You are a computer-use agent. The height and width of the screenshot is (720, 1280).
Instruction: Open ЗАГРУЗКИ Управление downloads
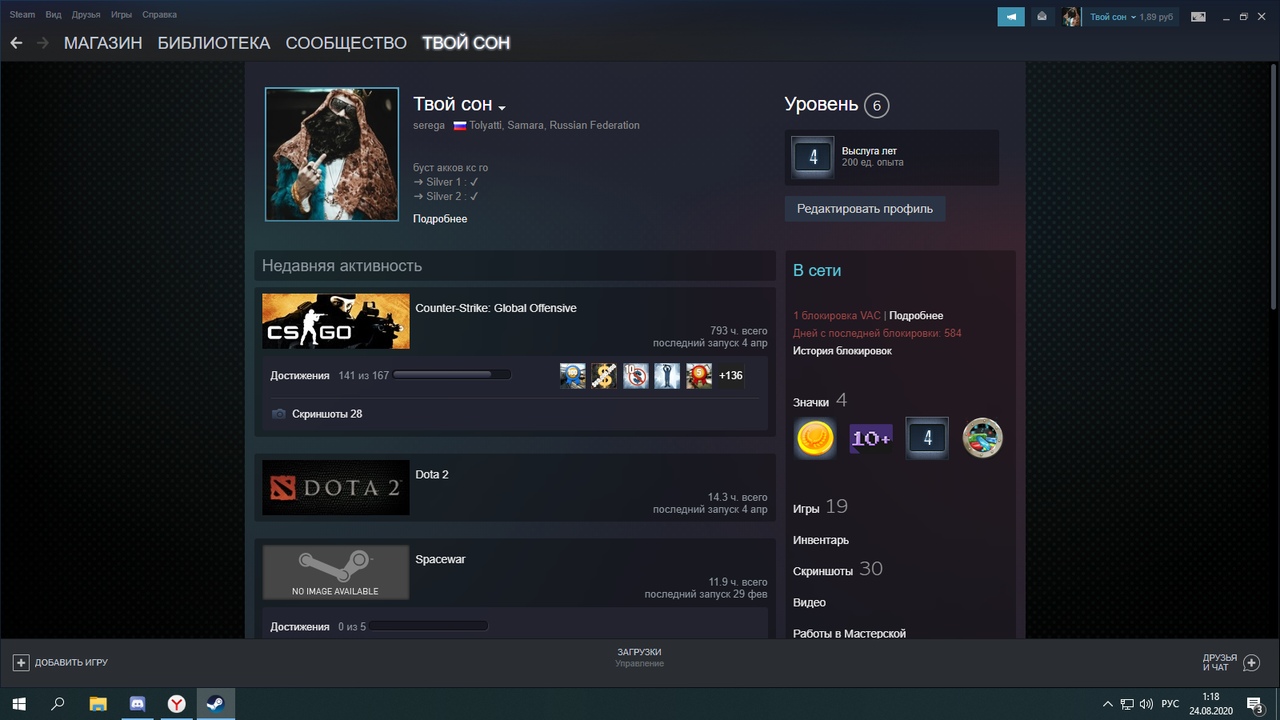(639, 657)
